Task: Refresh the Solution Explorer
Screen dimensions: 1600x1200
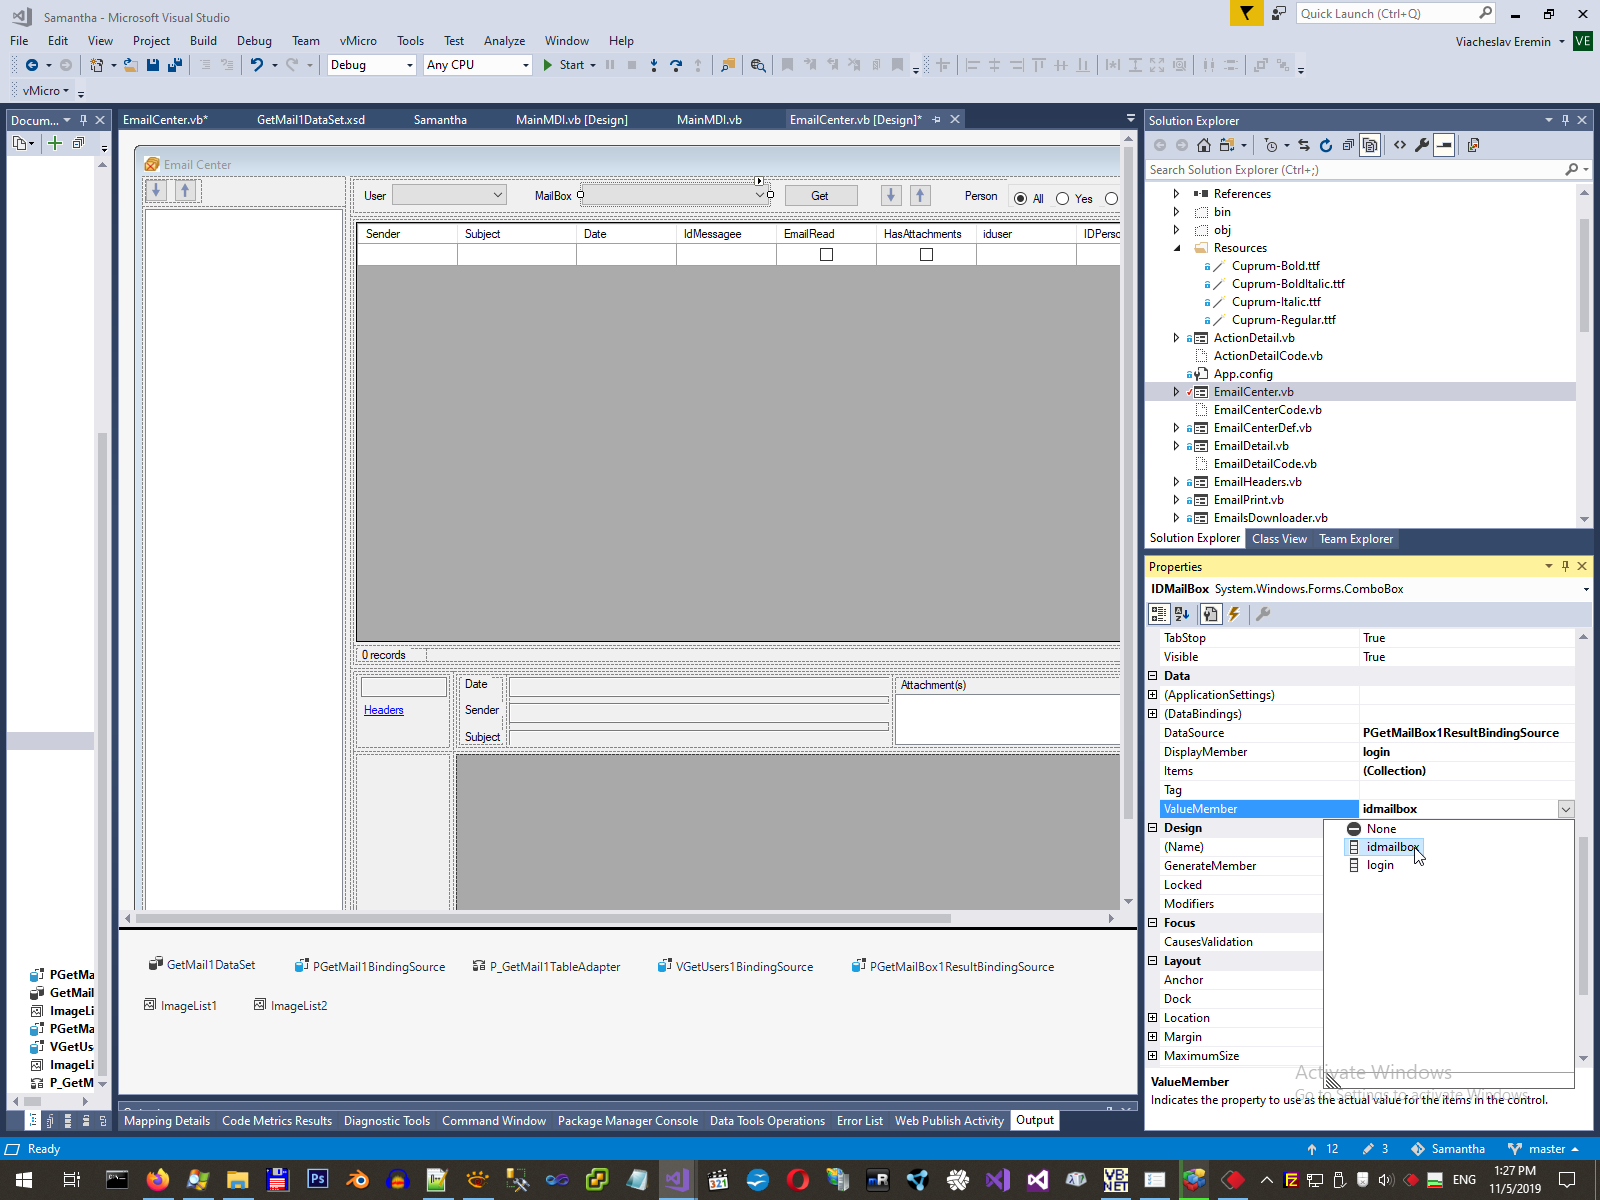Action: [x=1326, y=145]
